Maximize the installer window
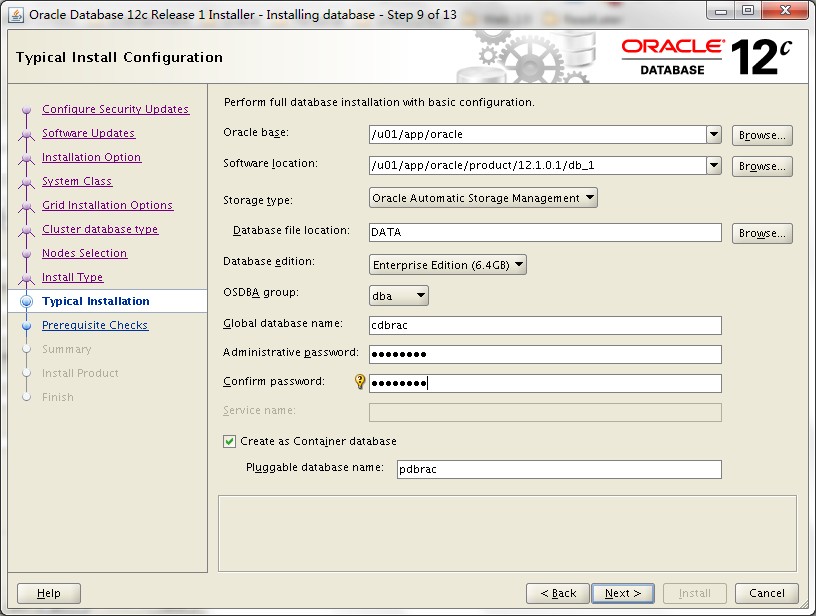This screenshot has height=616, width=816. tap(748, 11)
